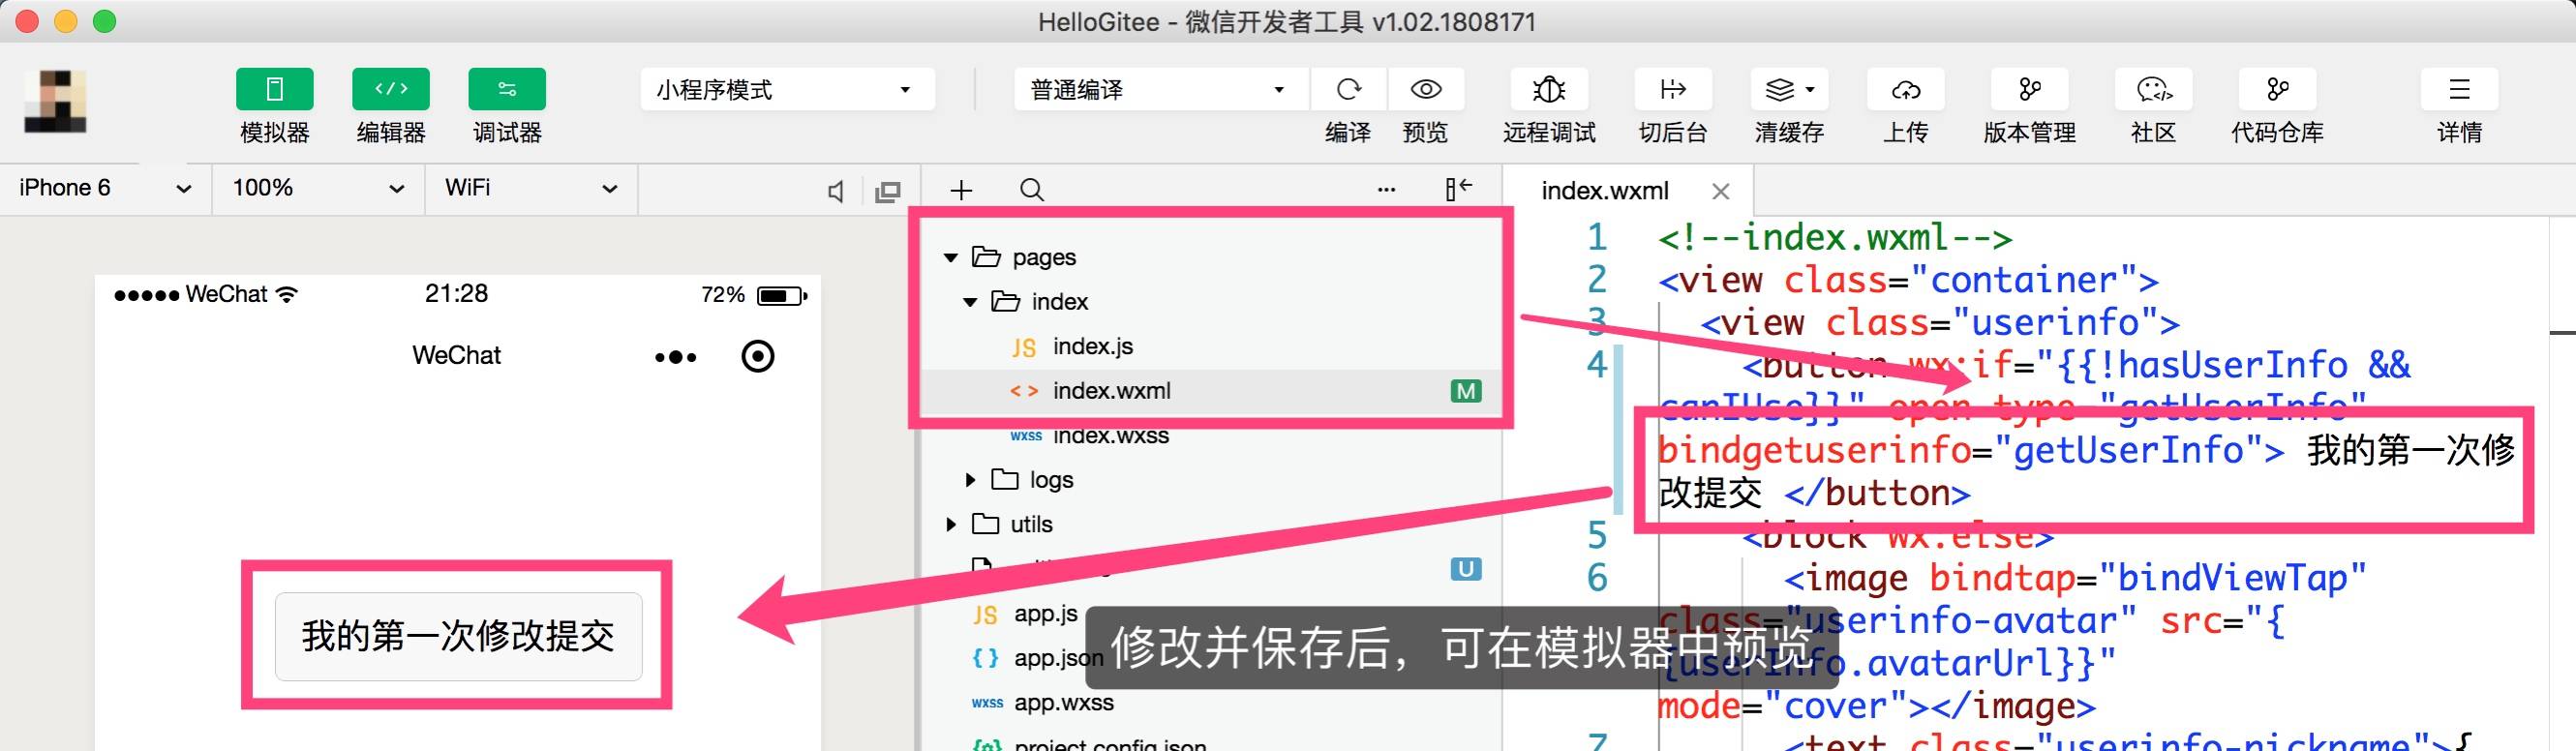Open app.wxss in the file tree
The image size is (2576, 751).
point(1063,703)
